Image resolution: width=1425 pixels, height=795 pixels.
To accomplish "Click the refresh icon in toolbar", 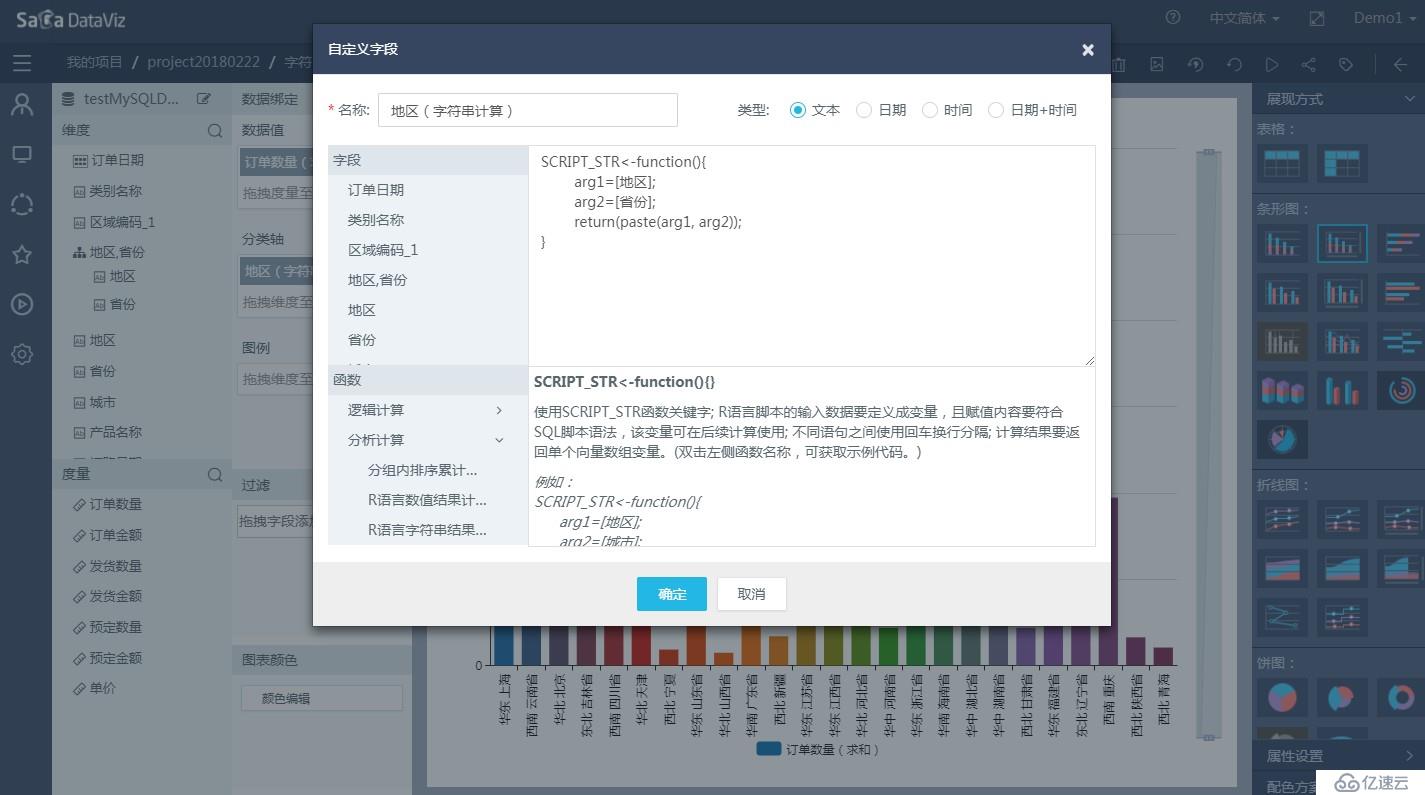I will point(1234,64).
